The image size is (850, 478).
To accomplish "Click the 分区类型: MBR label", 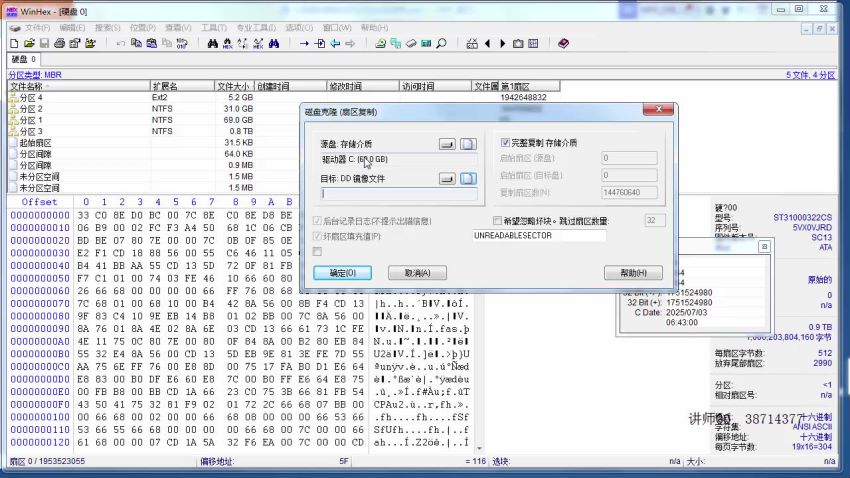I will [x=35, y=75].
